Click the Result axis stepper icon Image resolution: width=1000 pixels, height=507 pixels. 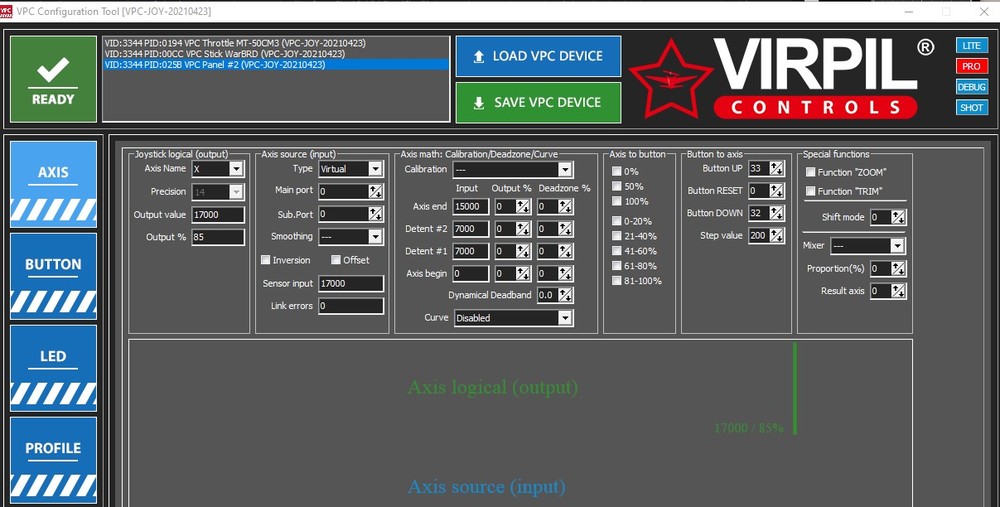click(x=898, y=291)
